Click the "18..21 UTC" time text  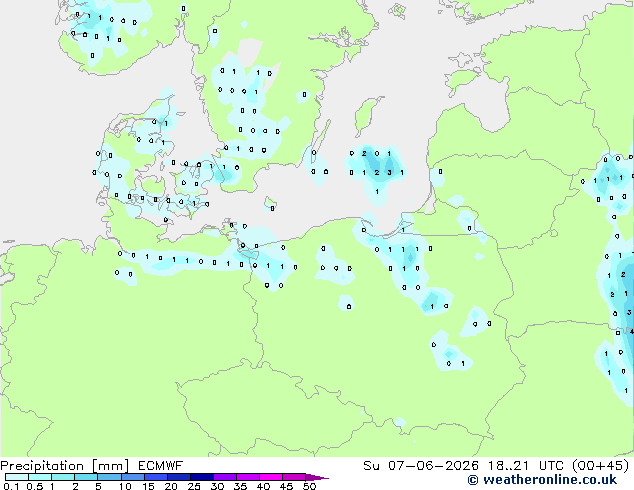(x=526, y=466)
